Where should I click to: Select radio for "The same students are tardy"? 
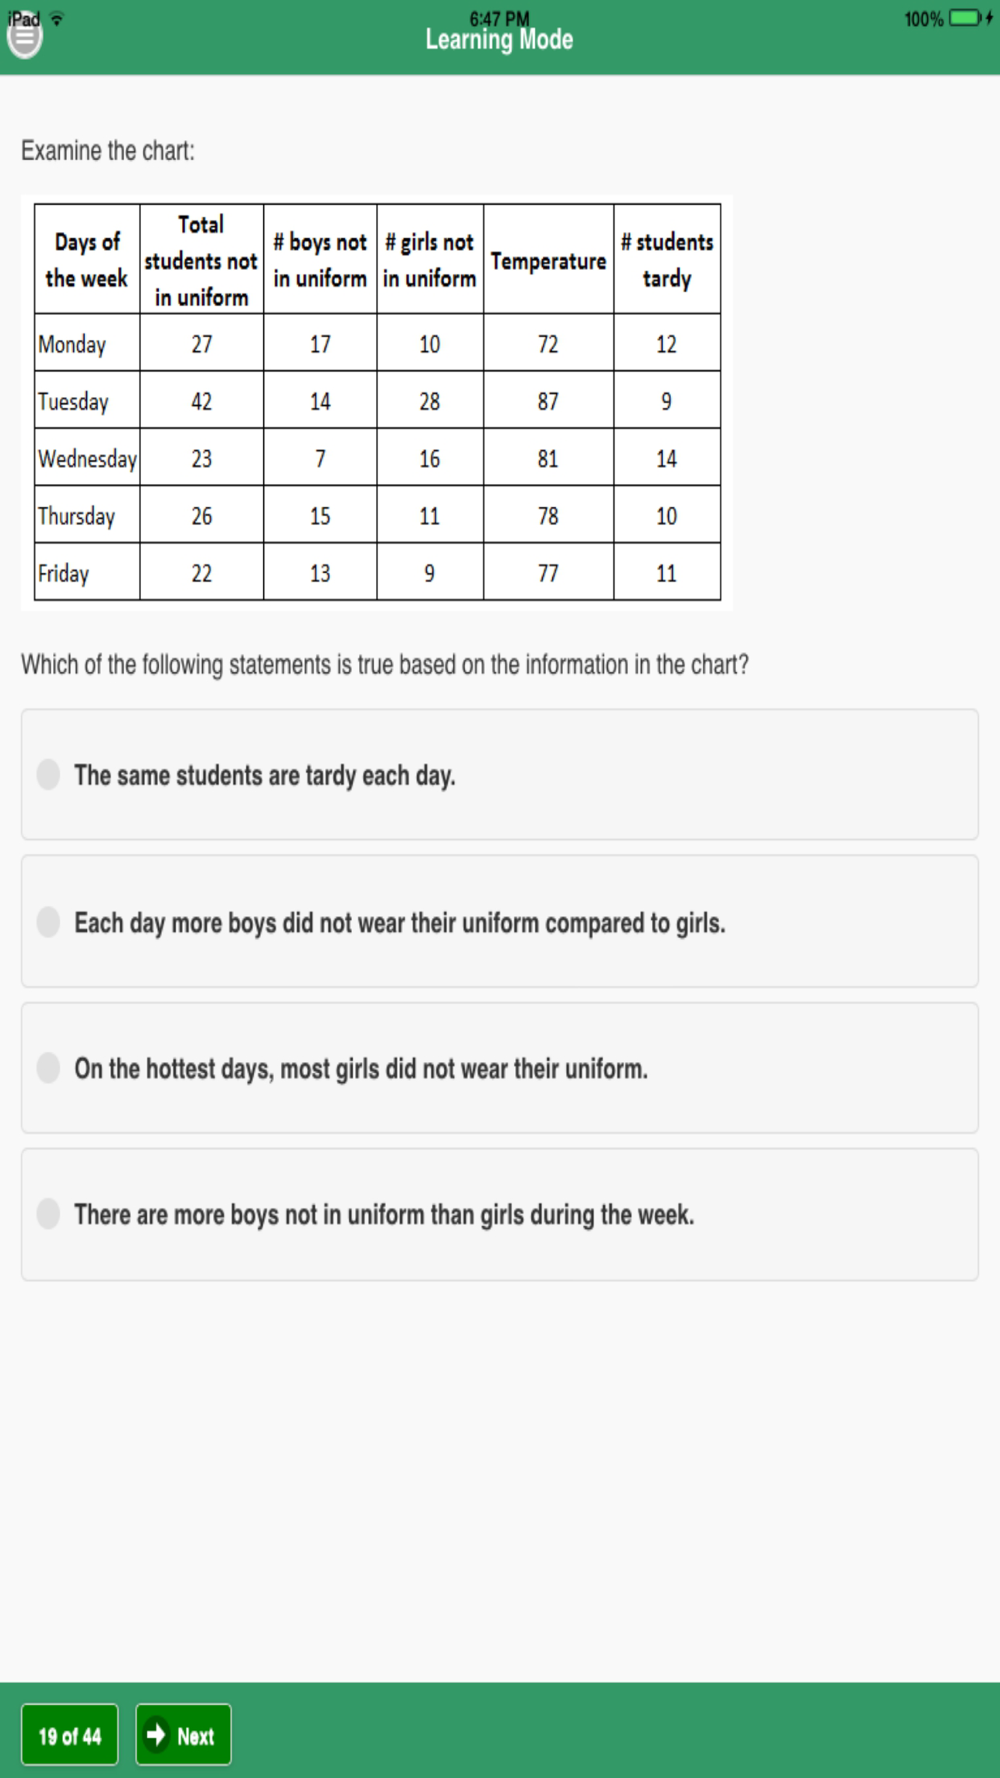click(48, 774)
